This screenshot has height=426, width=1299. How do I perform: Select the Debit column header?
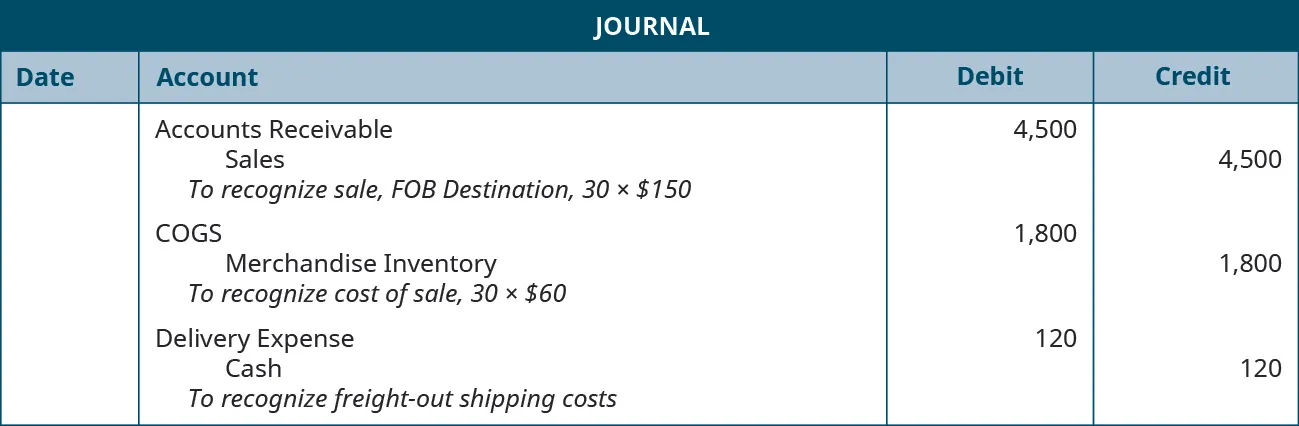[x=990, y=77]
